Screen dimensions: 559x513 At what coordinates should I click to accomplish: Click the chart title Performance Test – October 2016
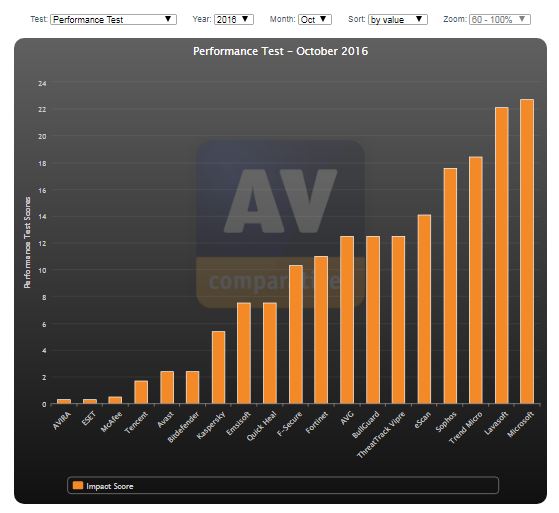(280, 51)
